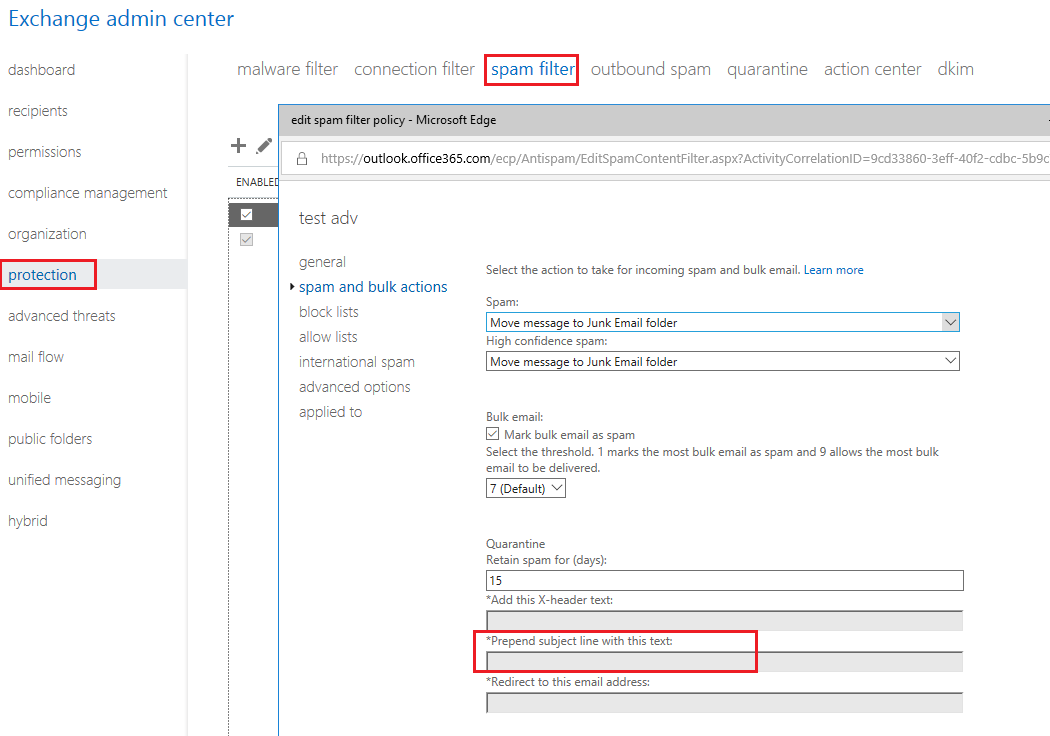Click the Learn more link
The image size is (1050, 736).
(x=834, y=270)
